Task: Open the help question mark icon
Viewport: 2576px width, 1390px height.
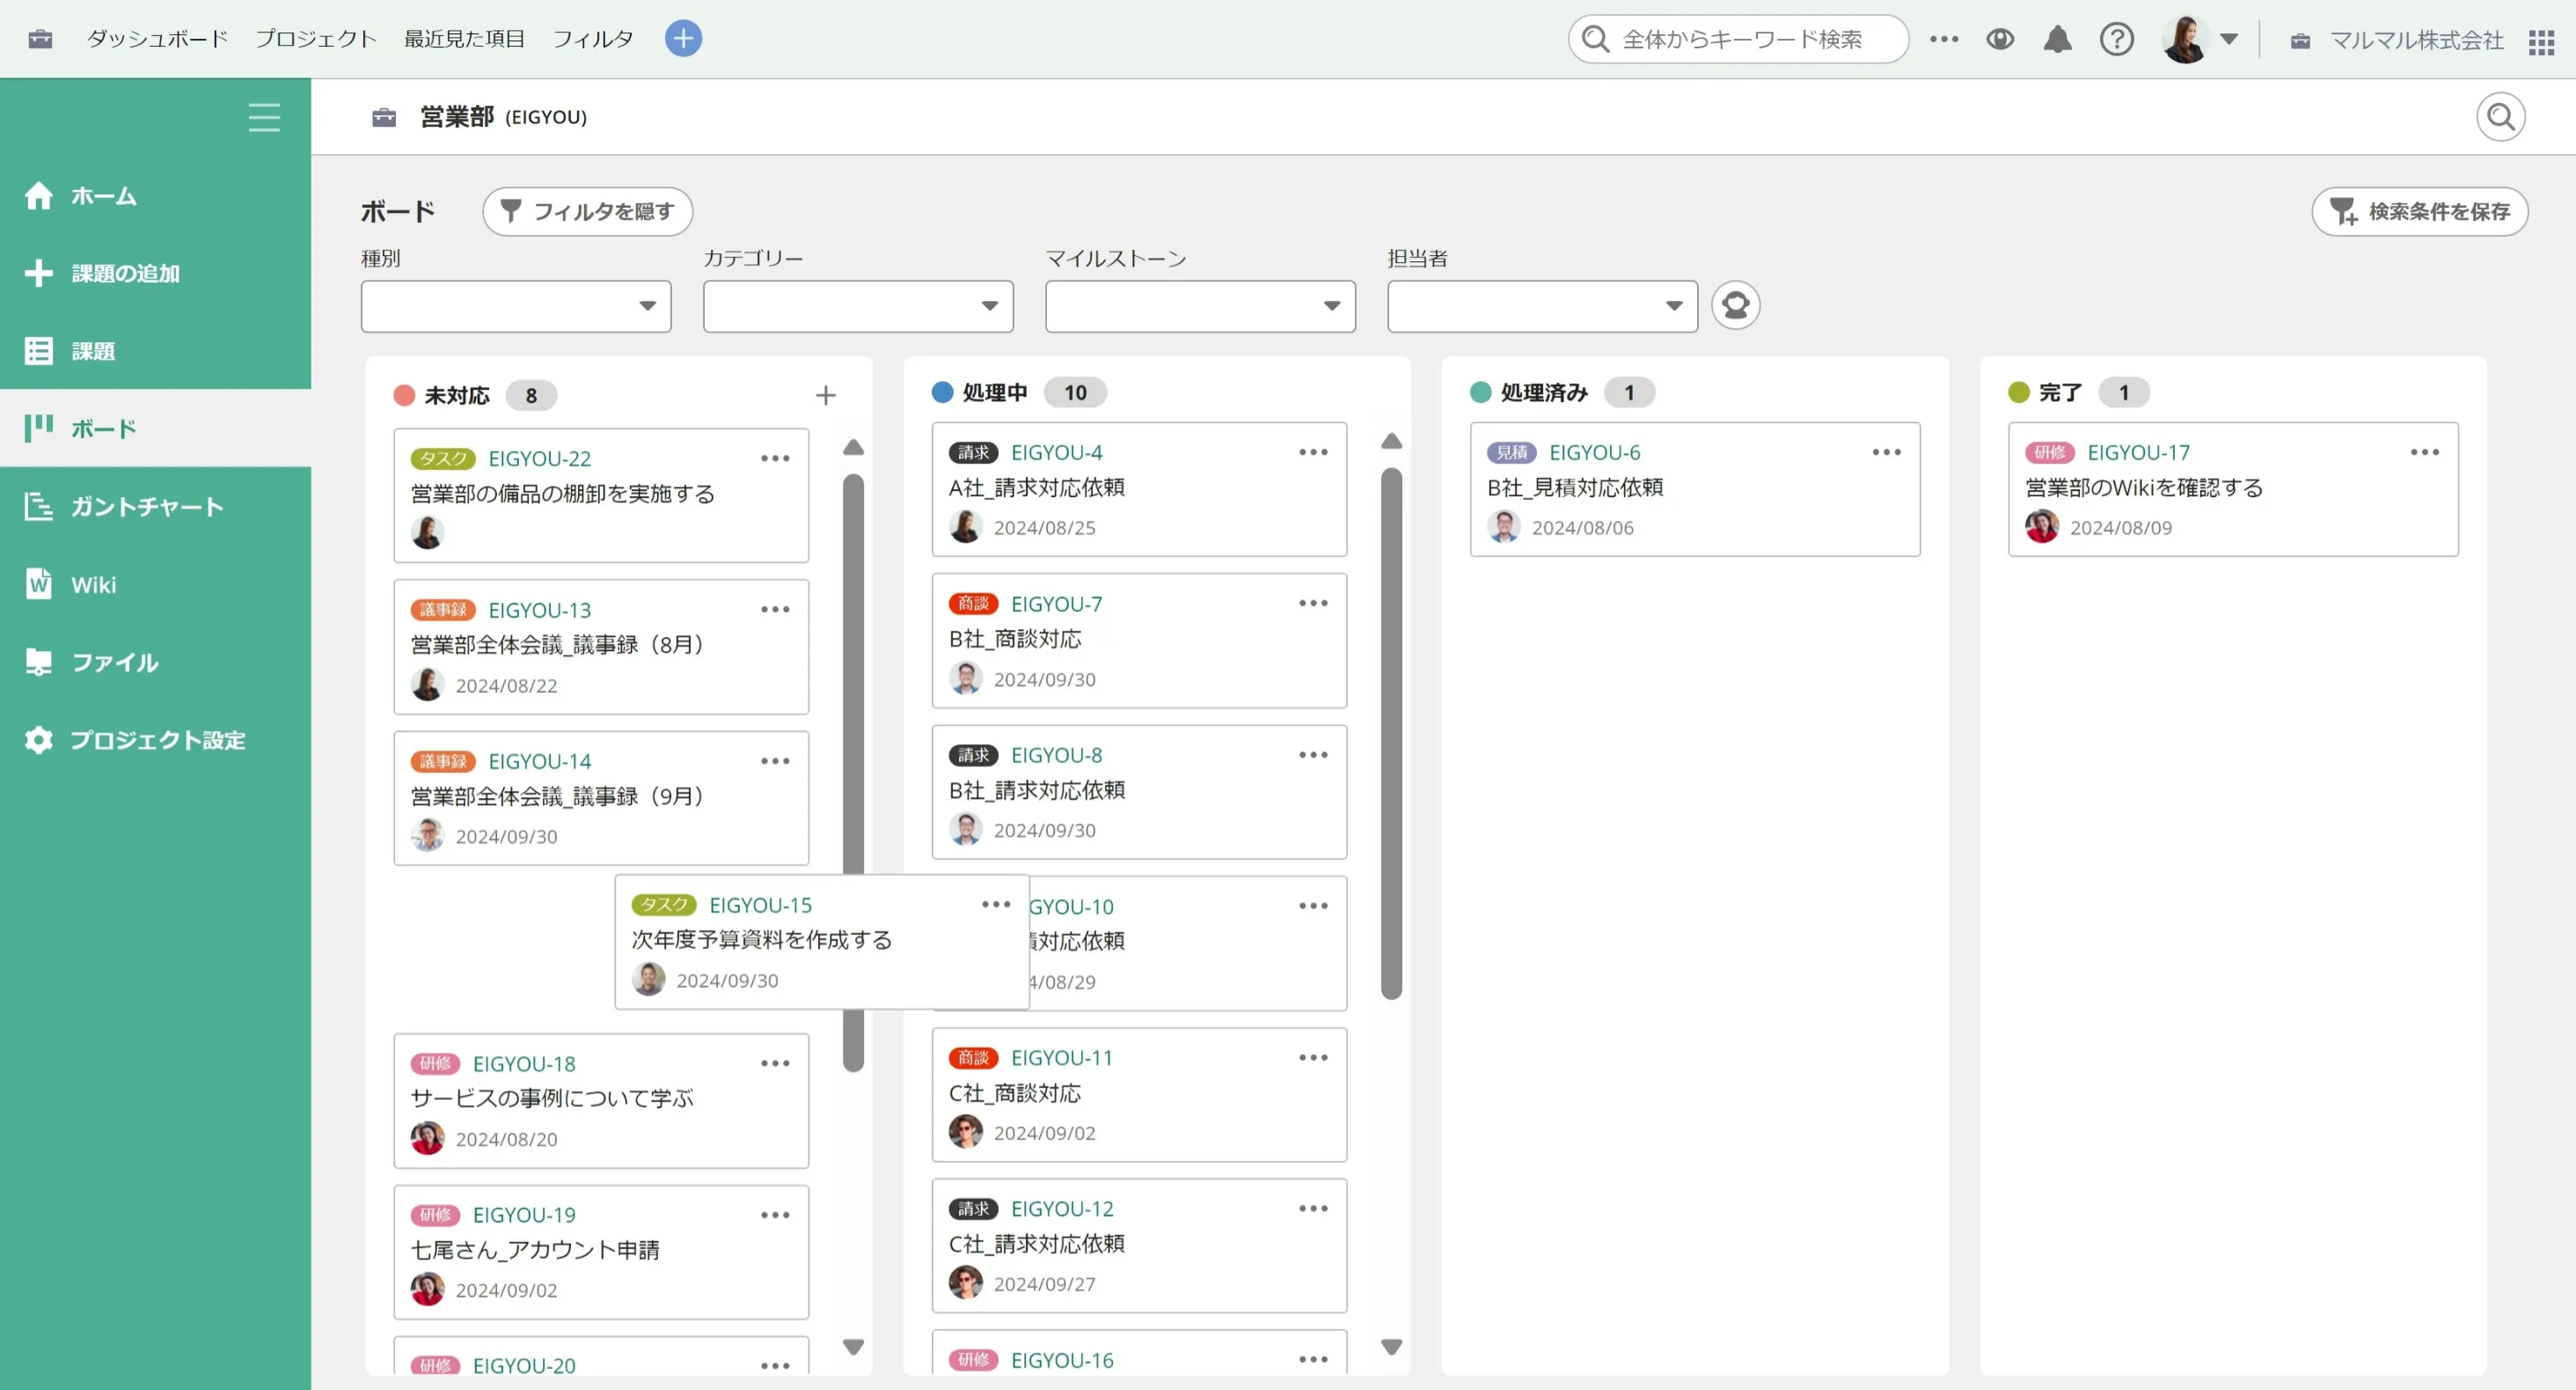Action: coord(2116,39)
